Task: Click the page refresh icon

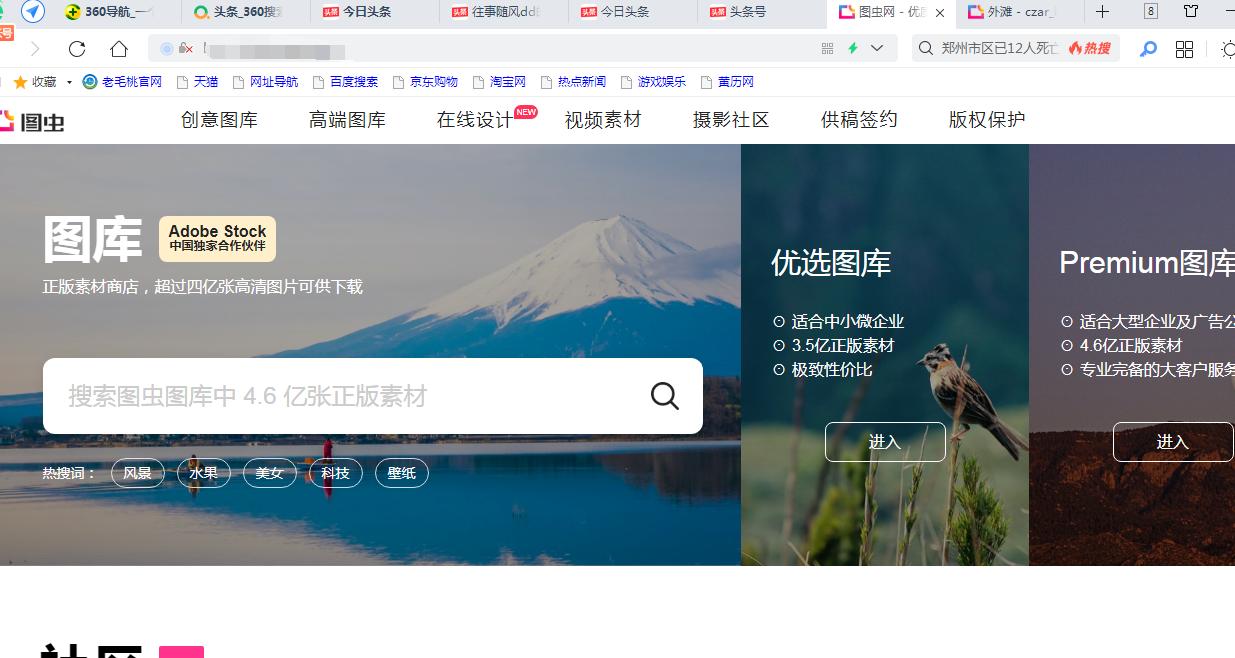Action: pyautogui.click(x=75, y=47)
